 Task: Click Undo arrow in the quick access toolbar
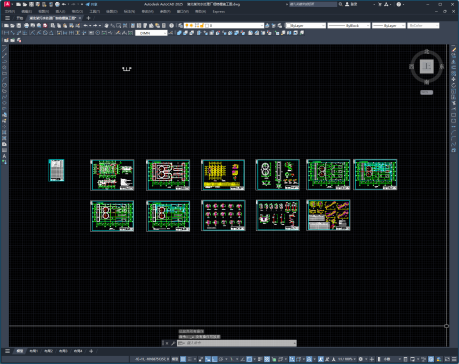[x=64, y=4]
